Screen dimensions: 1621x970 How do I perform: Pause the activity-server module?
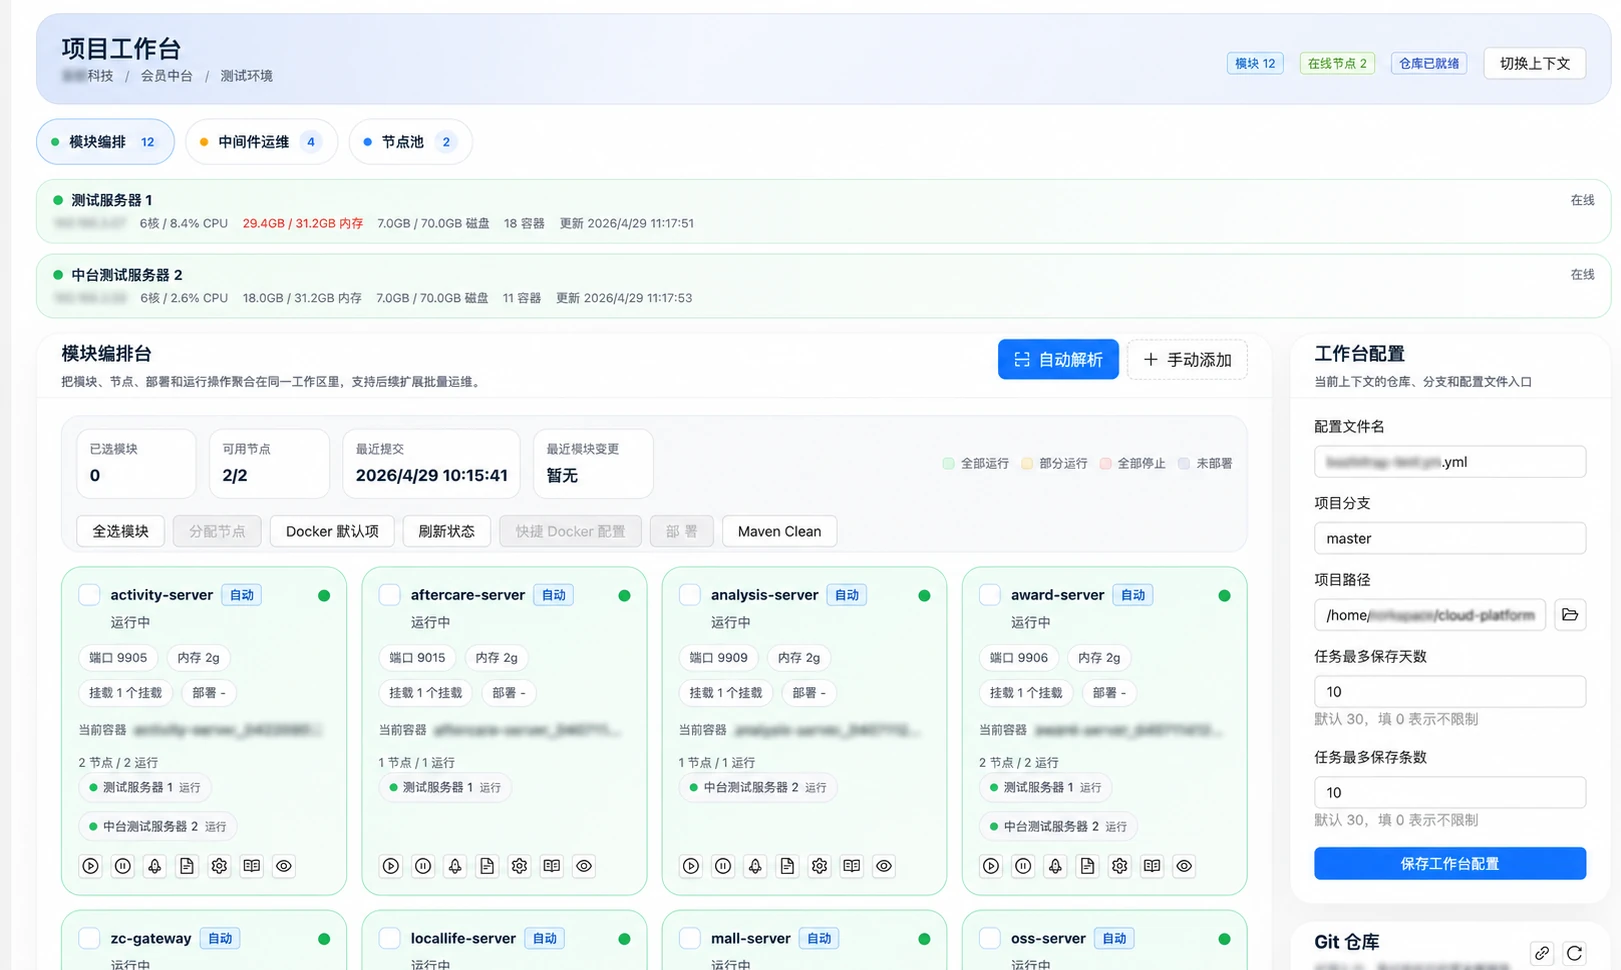point(123,866)
